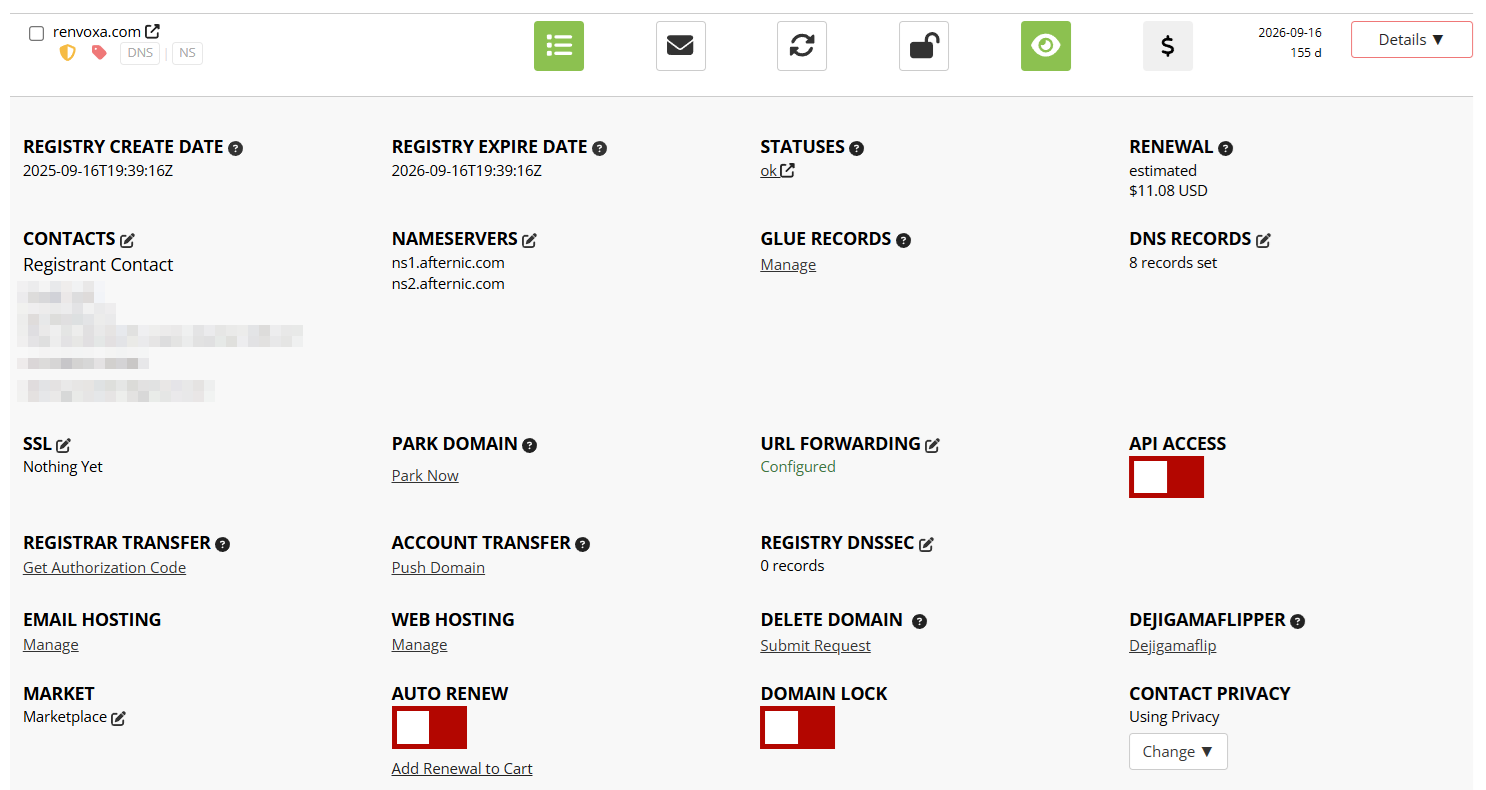Click the Park Now link
Screen dimensions: 1486x790
pos(425,476)
